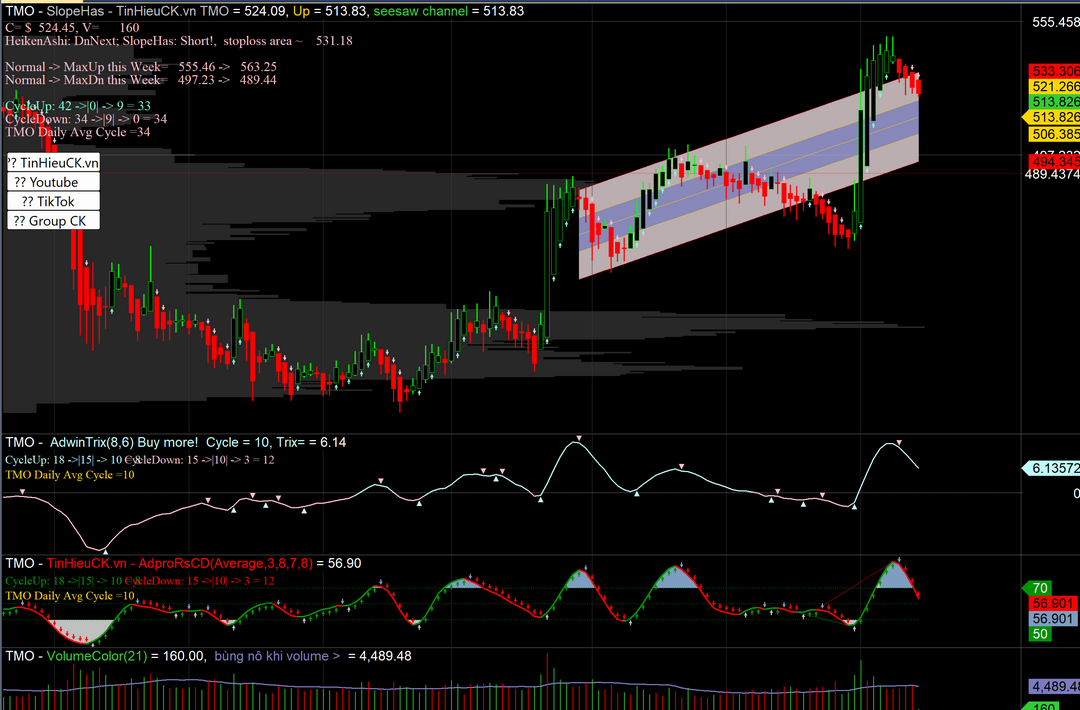Select the Group CK button

(x=53, y=221)
